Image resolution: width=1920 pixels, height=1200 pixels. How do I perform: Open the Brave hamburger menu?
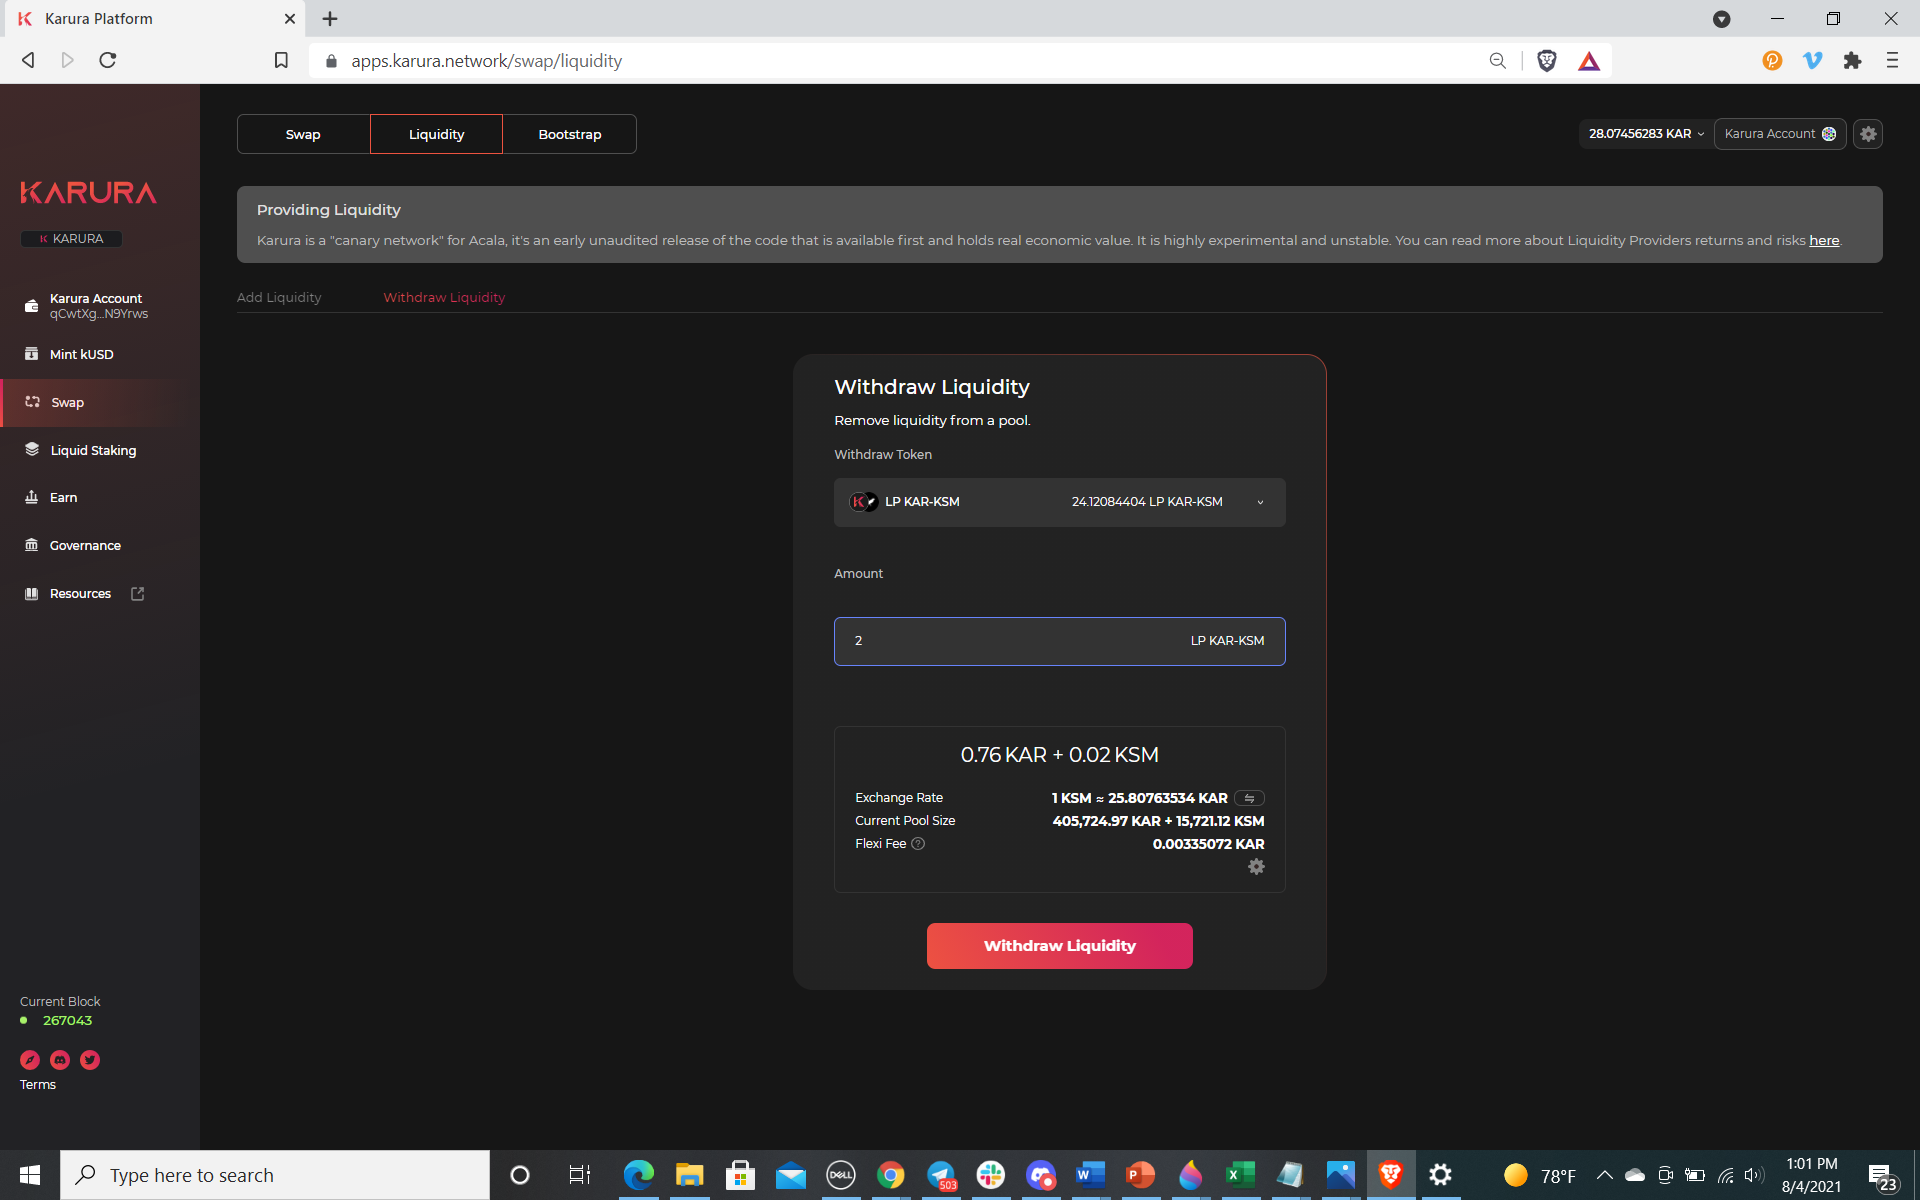[x=1892, y=61]
